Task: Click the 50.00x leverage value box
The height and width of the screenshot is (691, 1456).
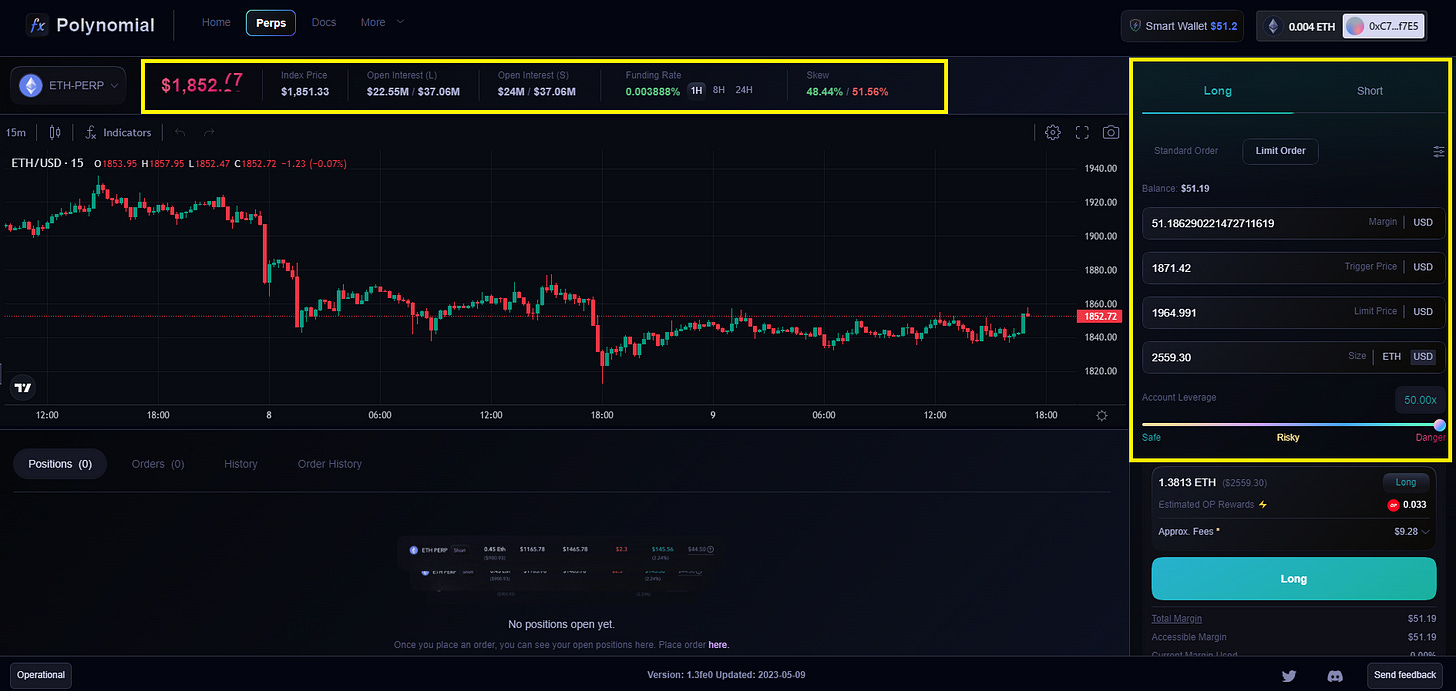Action: tap(1420, 400)
